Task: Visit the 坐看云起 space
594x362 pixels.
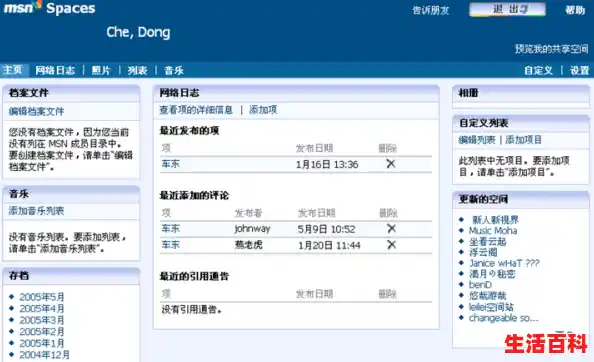Action: click(488, 242)
